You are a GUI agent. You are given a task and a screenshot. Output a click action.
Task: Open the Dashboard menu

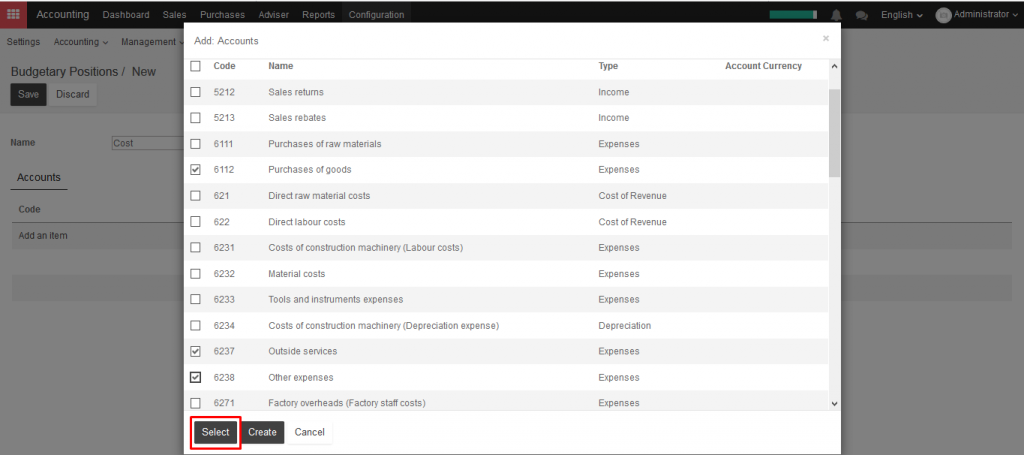coord(126,14)
